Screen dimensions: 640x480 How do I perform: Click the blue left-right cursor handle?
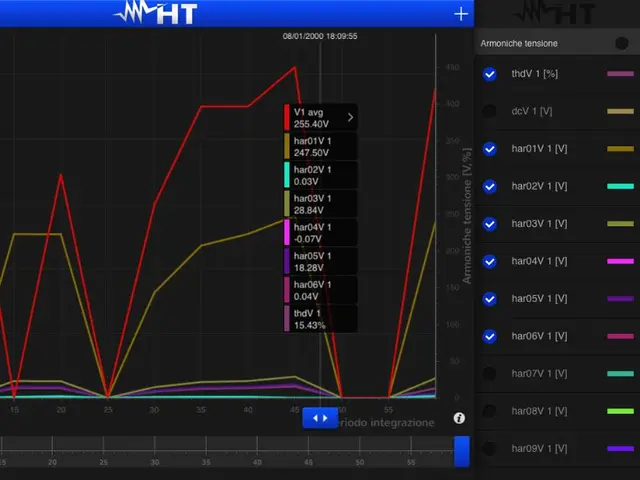tap(320, 418)
